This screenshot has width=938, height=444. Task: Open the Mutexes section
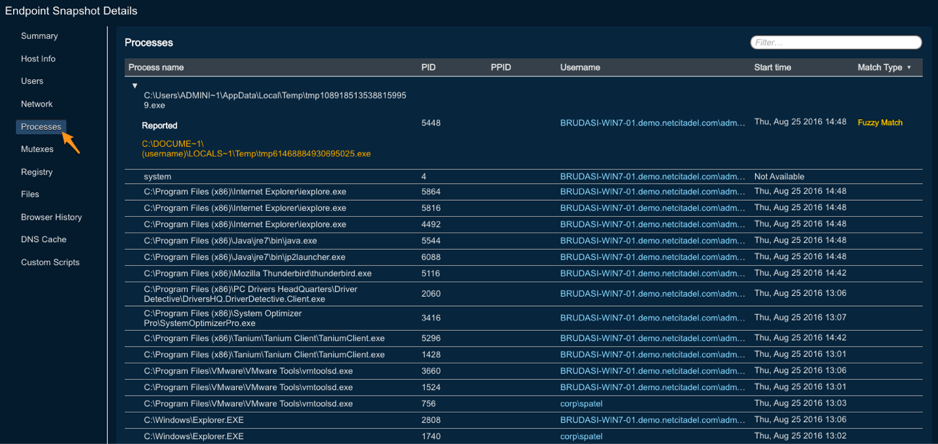tap(37, 149)
